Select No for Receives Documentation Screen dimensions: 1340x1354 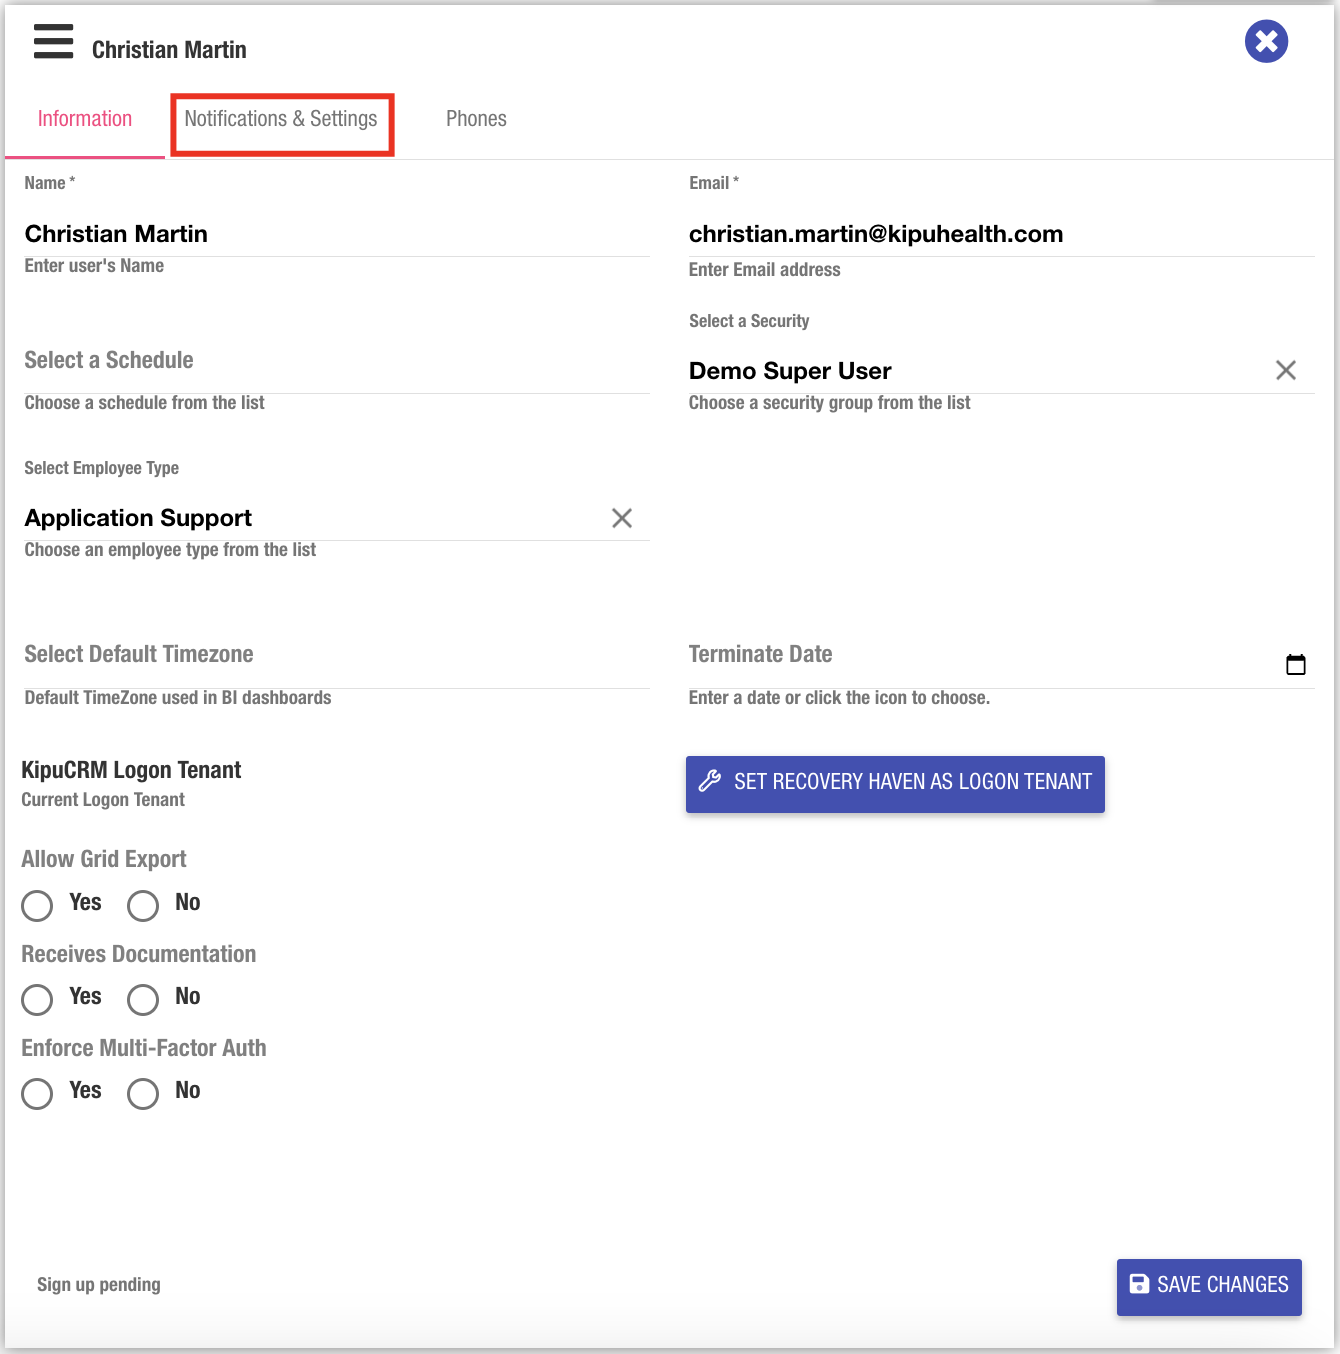point(143,999)
